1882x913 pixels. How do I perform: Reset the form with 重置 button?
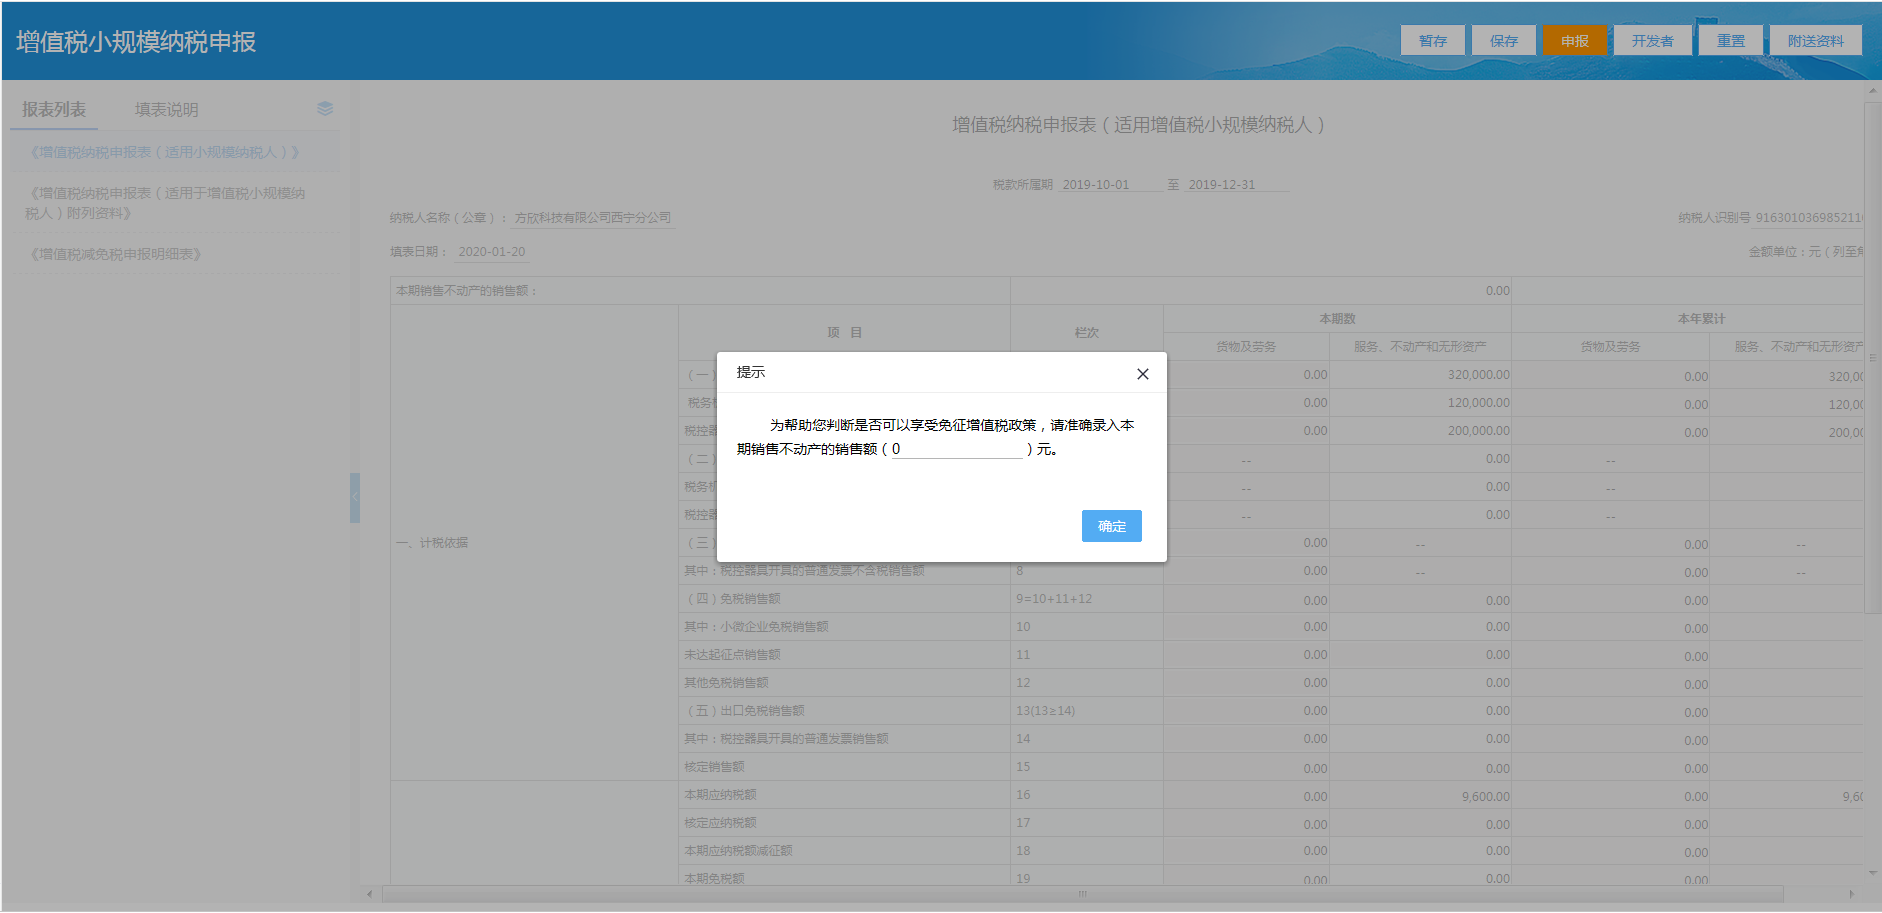click(x=1730, y=40)
